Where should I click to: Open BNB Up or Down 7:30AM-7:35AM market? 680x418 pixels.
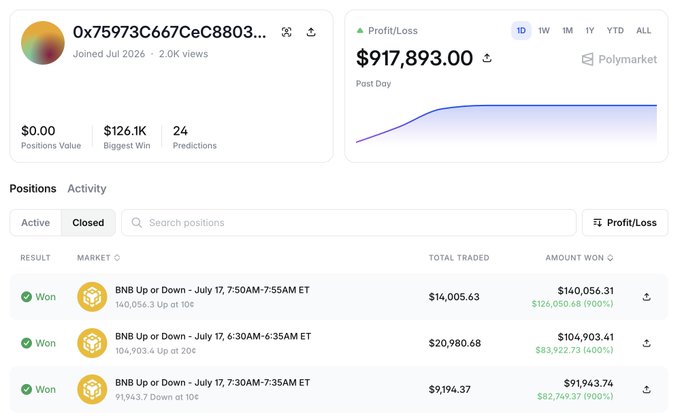[212, 383]
